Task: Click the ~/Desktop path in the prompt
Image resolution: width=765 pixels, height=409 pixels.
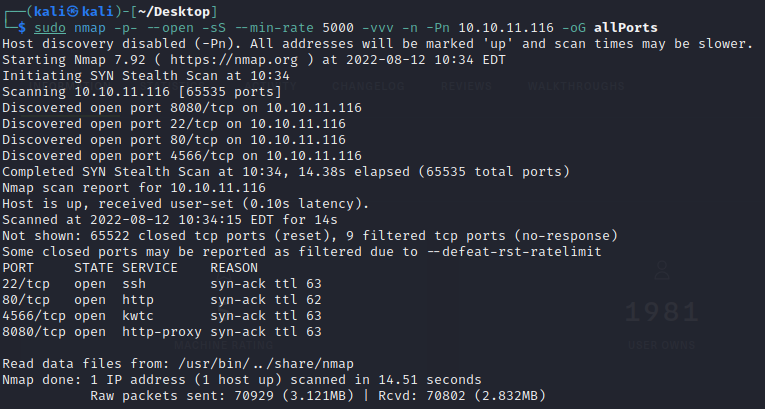Action: [x=174, y=11]
